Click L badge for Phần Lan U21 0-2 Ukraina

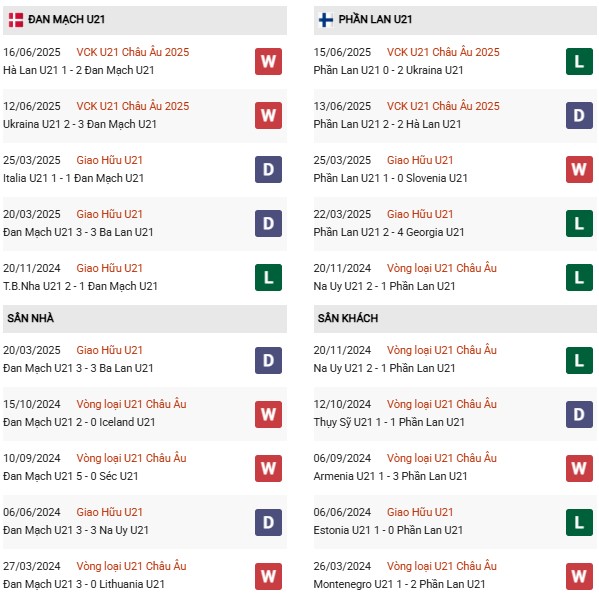click(x=579, y=62)
